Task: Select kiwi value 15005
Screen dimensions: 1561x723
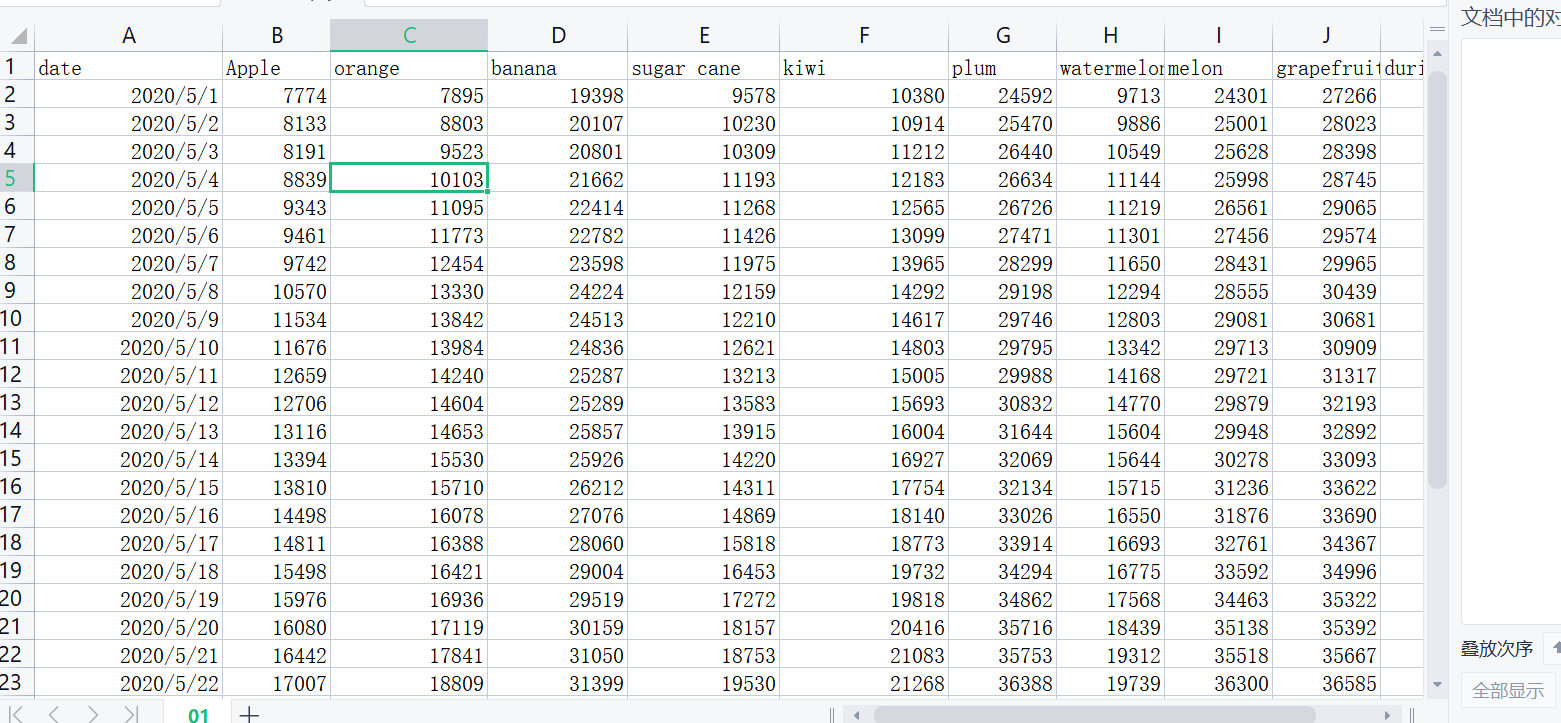Action: tap(864, 375)
